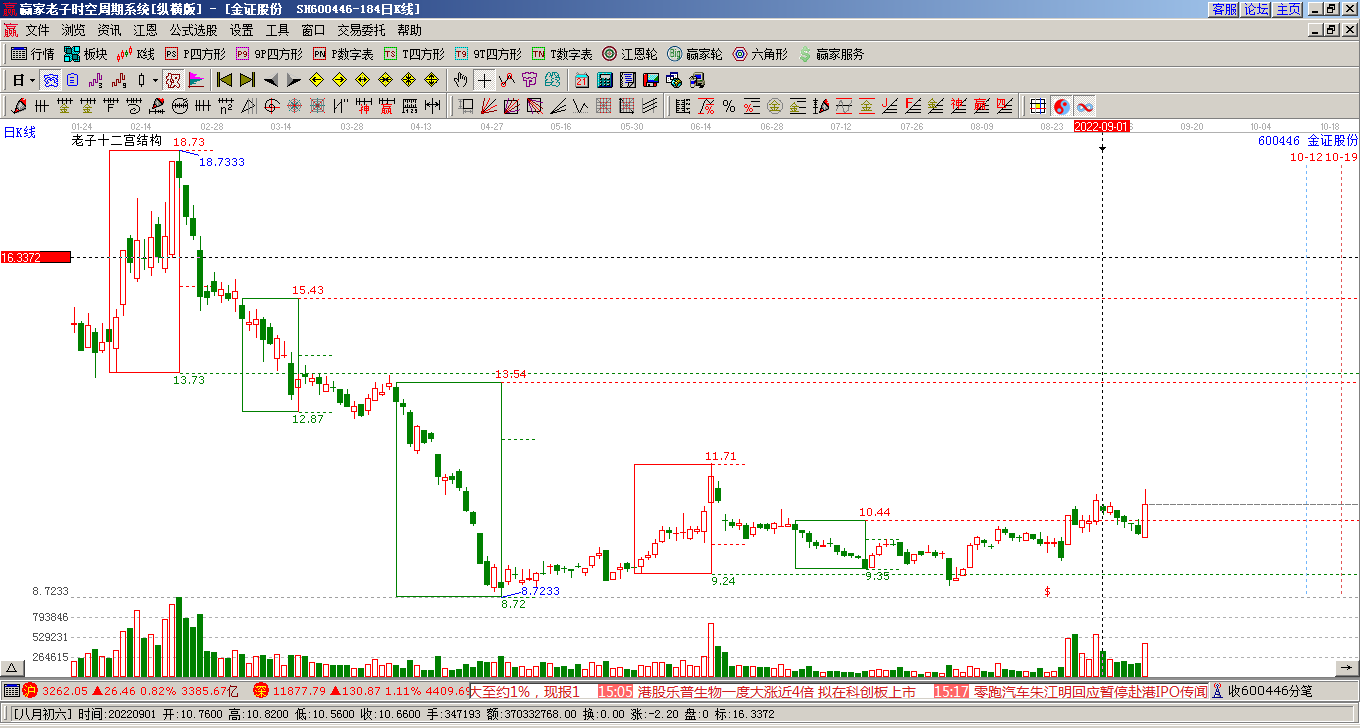Open the 交易委托 menu

point(361,30)
